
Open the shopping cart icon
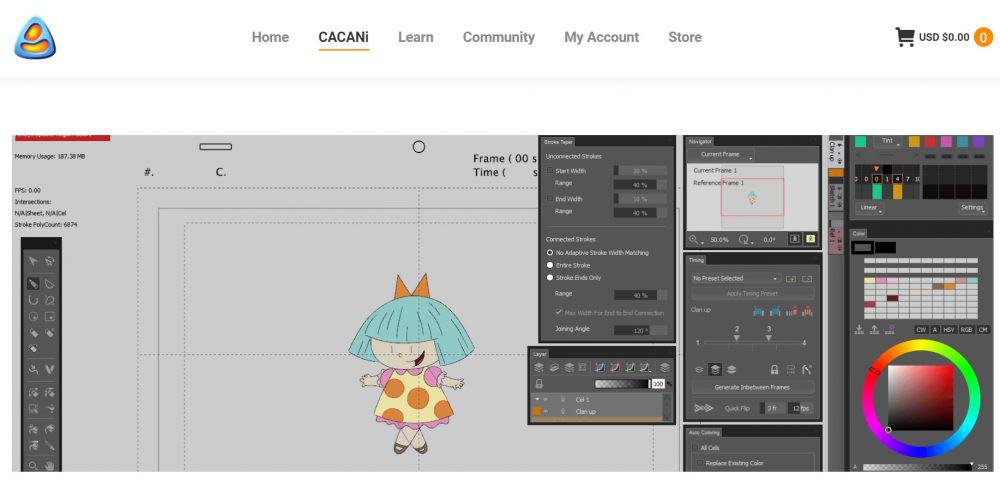point(904,37)
